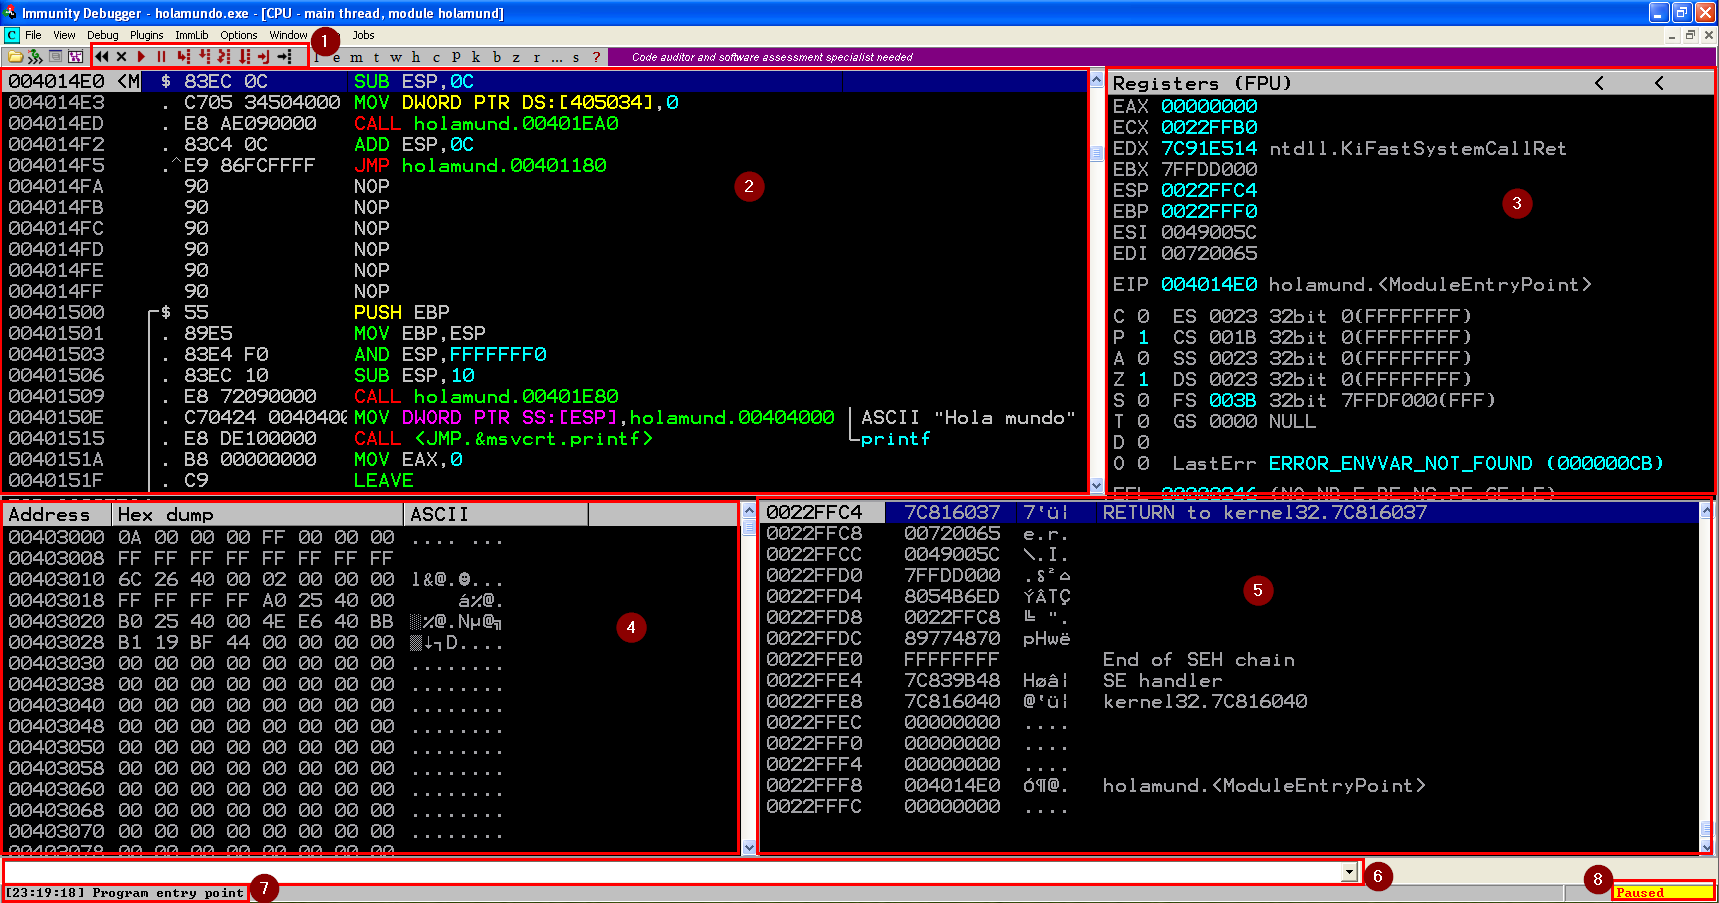
Task: Click into the command input field
Action: [x=670, y=872]
